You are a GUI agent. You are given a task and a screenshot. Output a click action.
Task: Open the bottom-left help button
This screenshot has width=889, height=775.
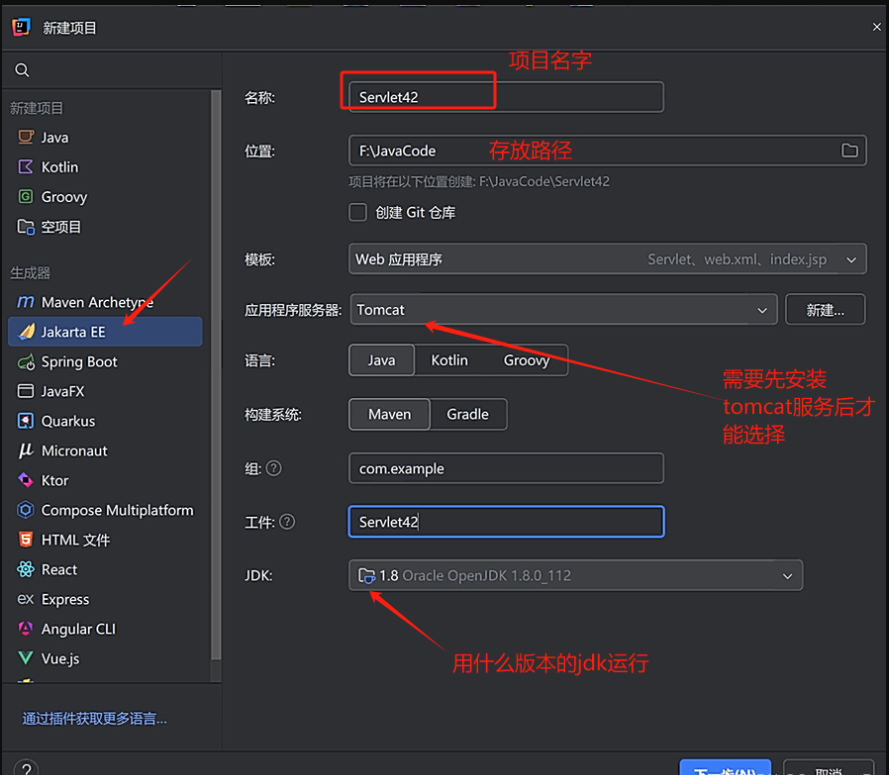26,769
